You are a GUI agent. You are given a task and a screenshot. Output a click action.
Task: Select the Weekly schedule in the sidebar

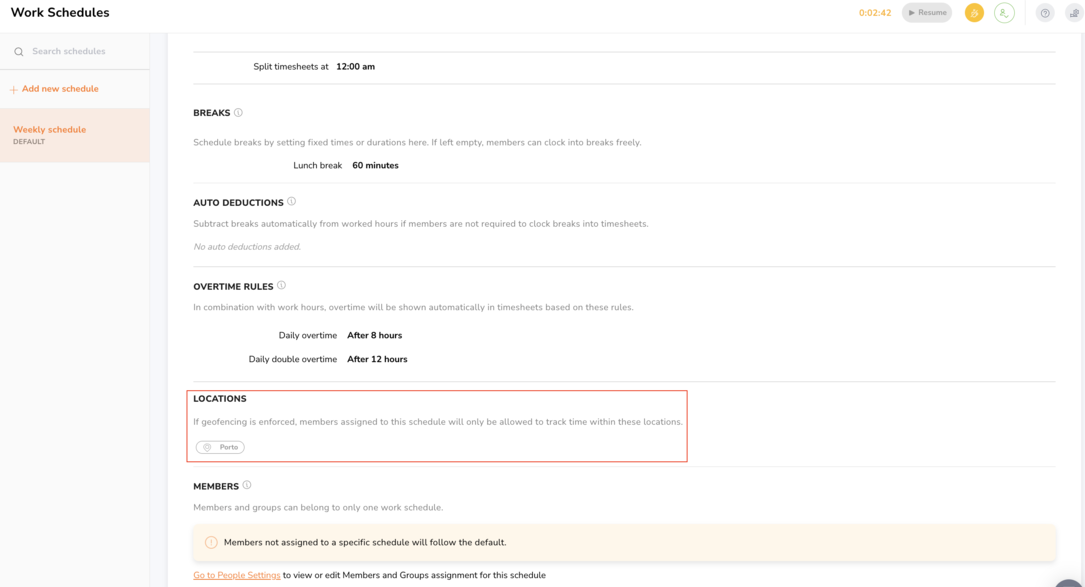pos(48,129)
